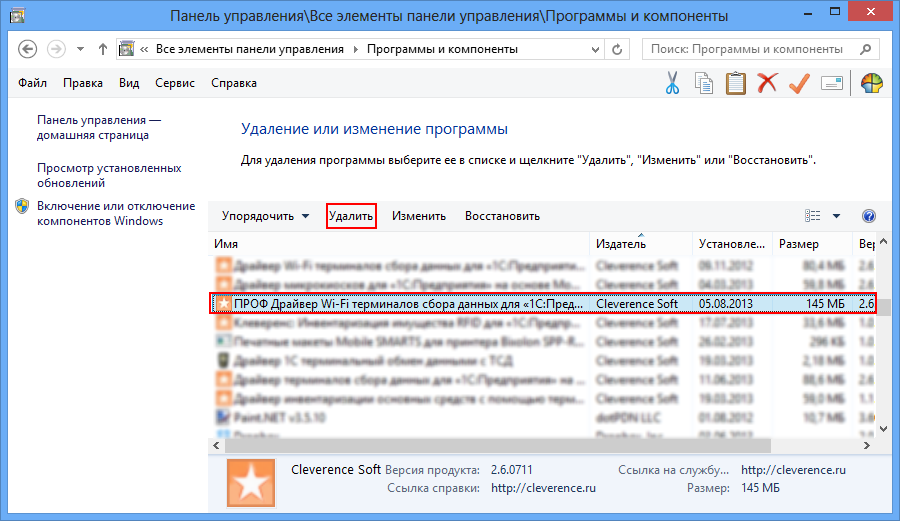Screen dimensions: 900x521
Task: Click the large Cleverence star icon in details pane
Action: (x=251, y=483)
